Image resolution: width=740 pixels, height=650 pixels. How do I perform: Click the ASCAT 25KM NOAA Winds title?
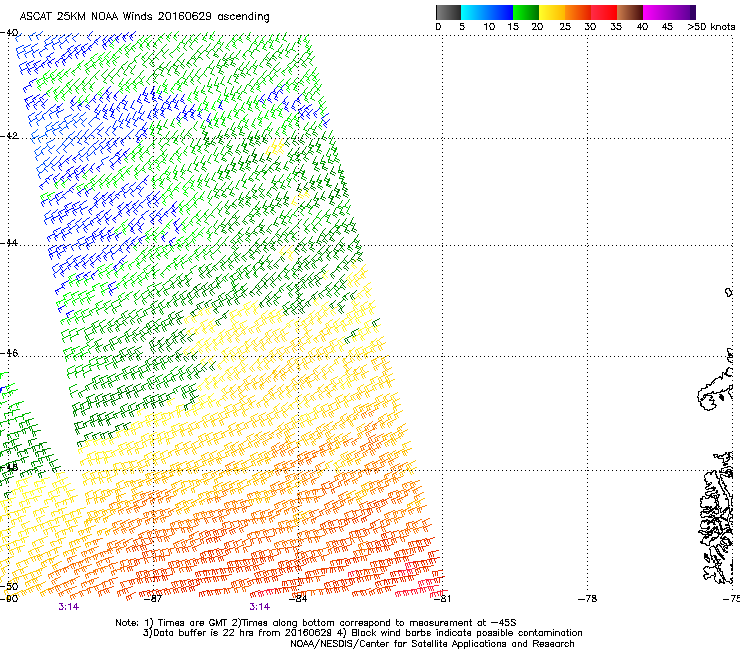[x=144, y=17]
